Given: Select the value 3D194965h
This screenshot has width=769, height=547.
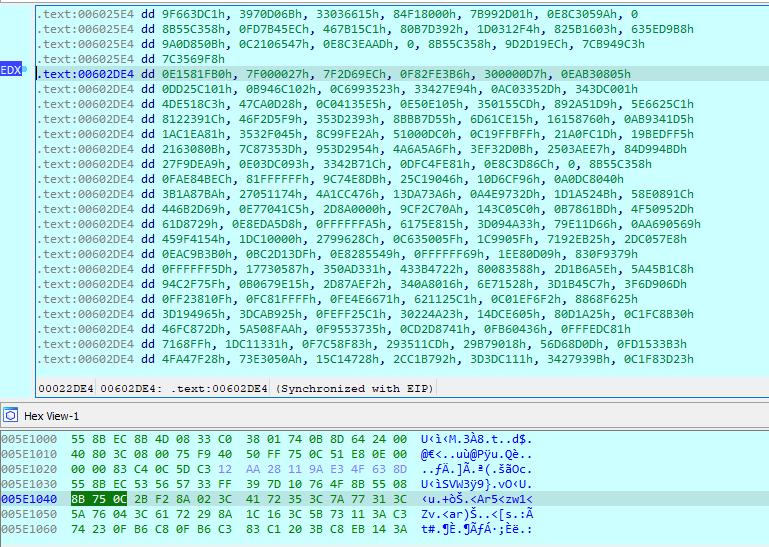Looking at the screenshot, I should [x=193, y=314].
